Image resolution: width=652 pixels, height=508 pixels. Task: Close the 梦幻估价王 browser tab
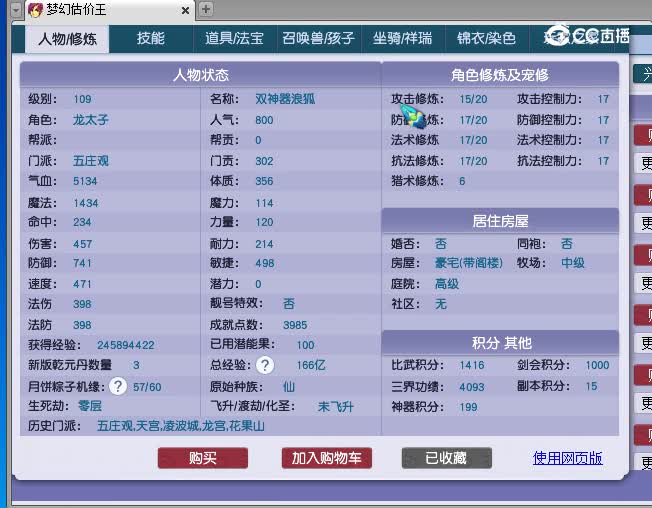185,10
